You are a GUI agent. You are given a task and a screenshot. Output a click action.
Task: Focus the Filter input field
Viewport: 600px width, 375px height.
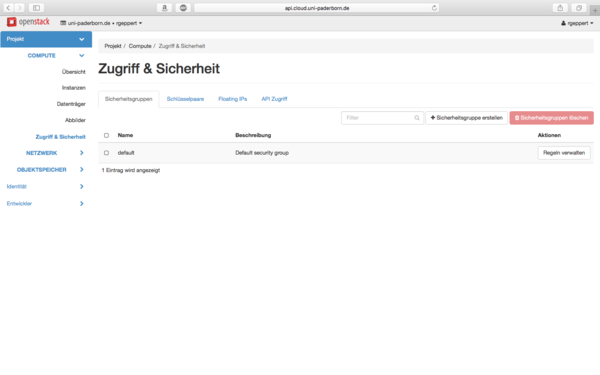tap(382, 118)
